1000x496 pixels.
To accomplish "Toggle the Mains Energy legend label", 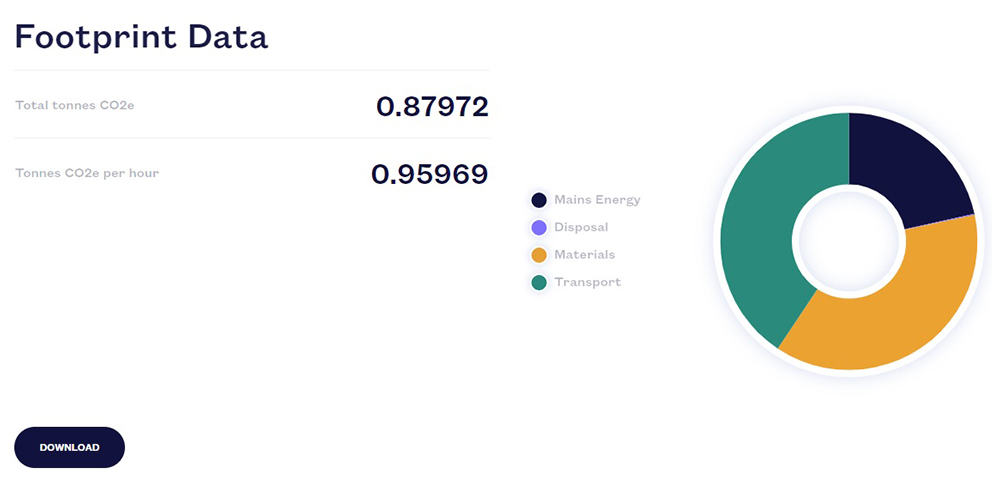I will click(x=597, y=200).
